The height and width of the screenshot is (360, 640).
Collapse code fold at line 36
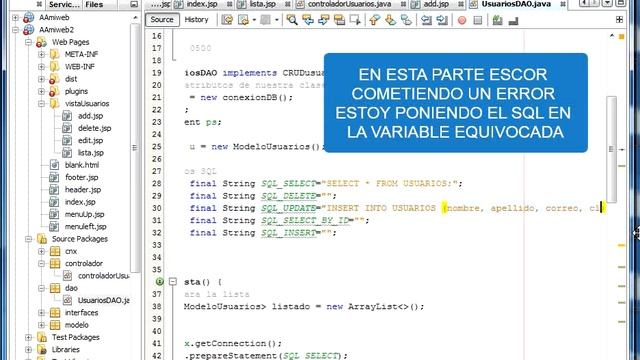(173, 282)
